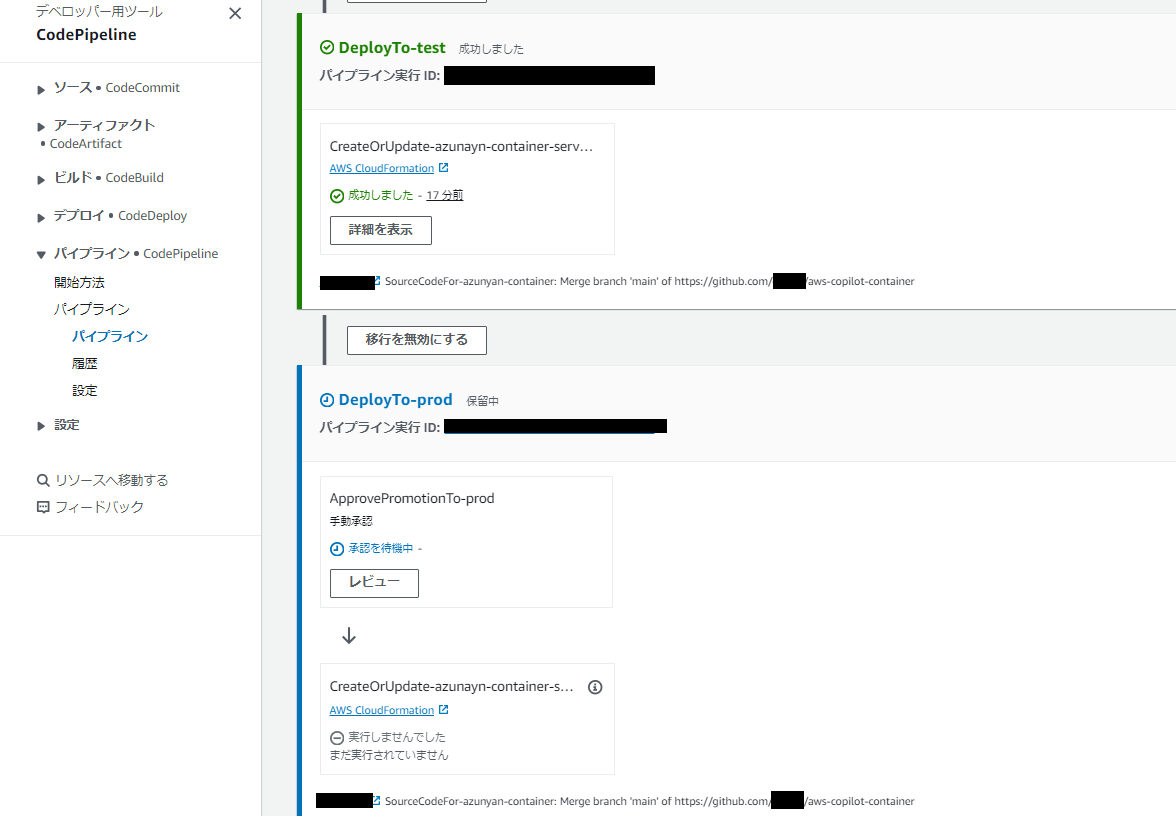
Task: Click the レビュー approval button
Action: click(x=374, y=583)
